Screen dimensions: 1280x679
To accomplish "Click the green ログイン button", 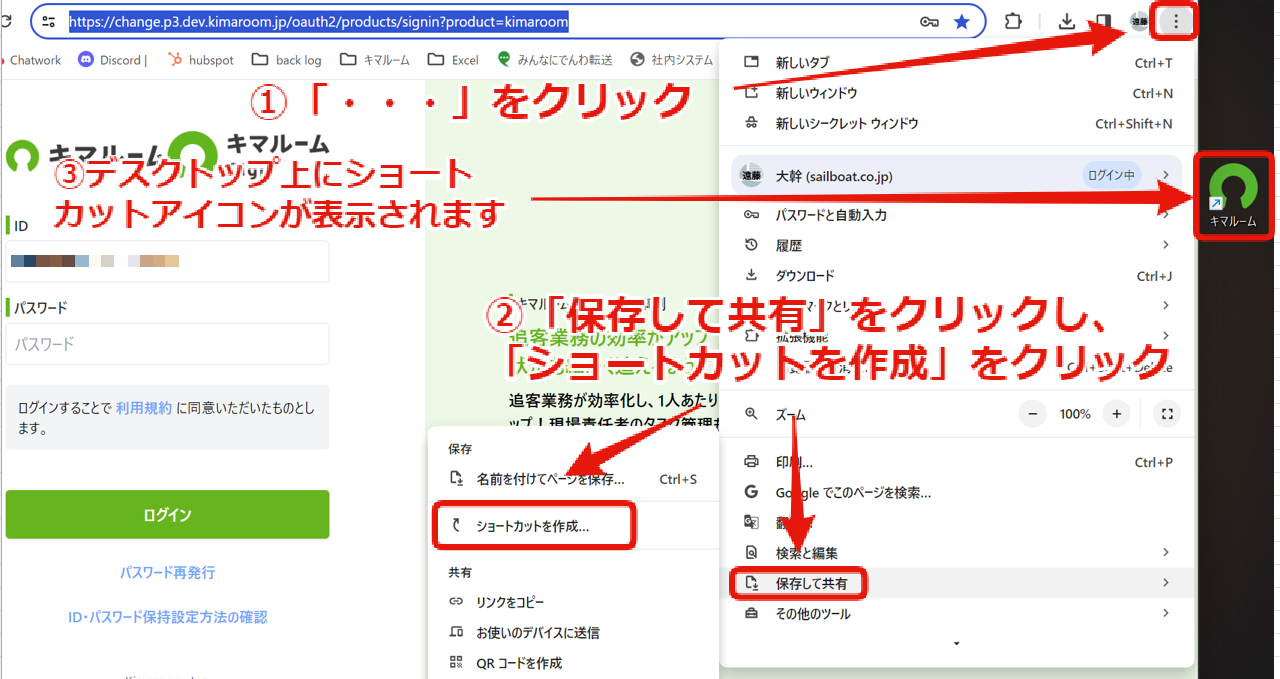I will pyautogui.click(x=167, y=514).
